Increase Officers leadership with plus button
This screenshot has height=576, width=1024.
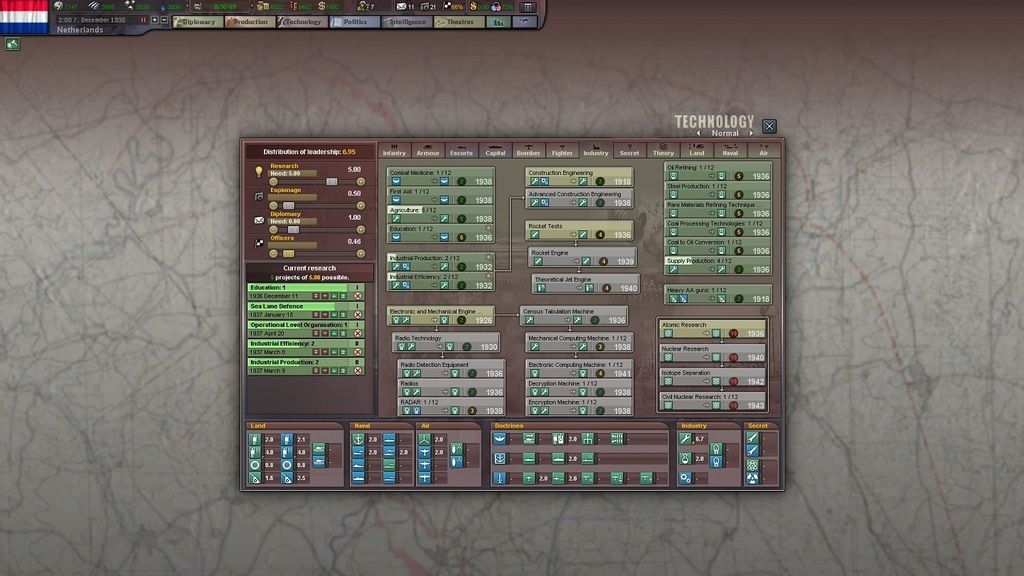point(360,254)
